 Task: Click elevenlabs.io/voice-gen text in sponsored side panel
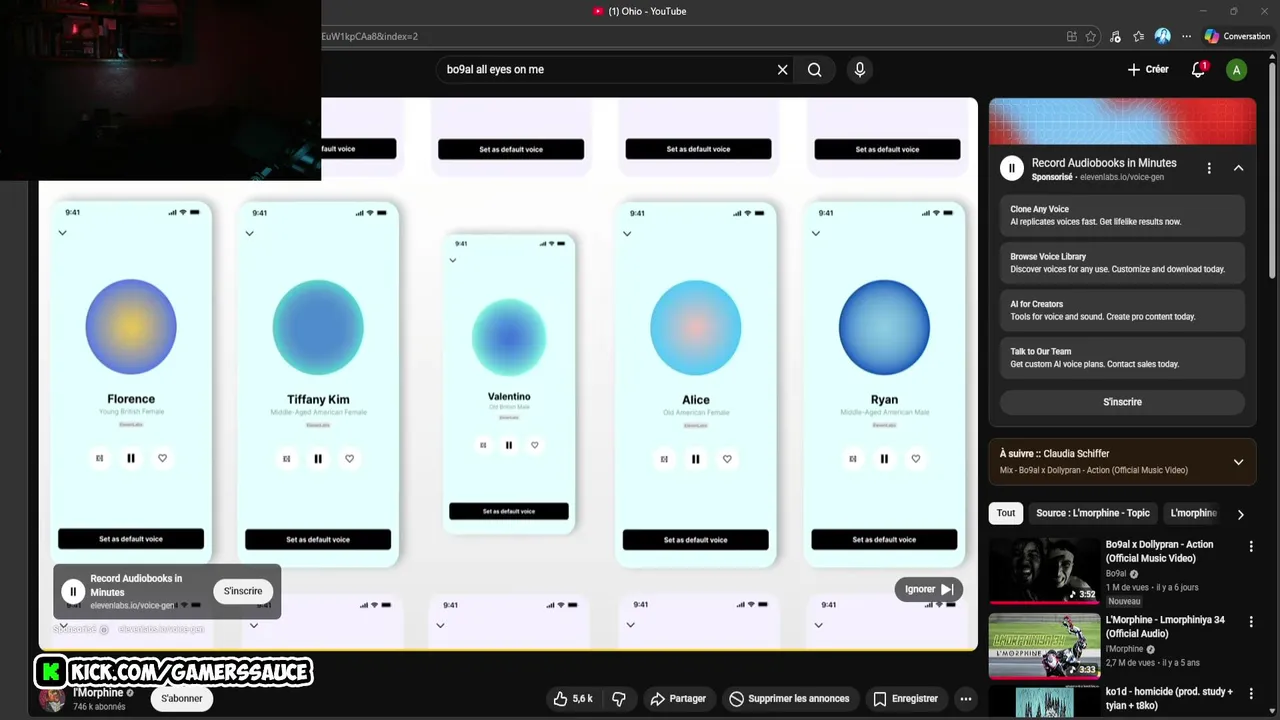1122,177
